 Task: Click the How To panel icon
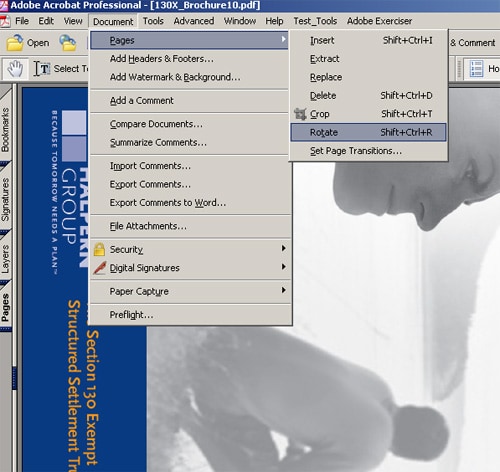[x=476, y=69]
